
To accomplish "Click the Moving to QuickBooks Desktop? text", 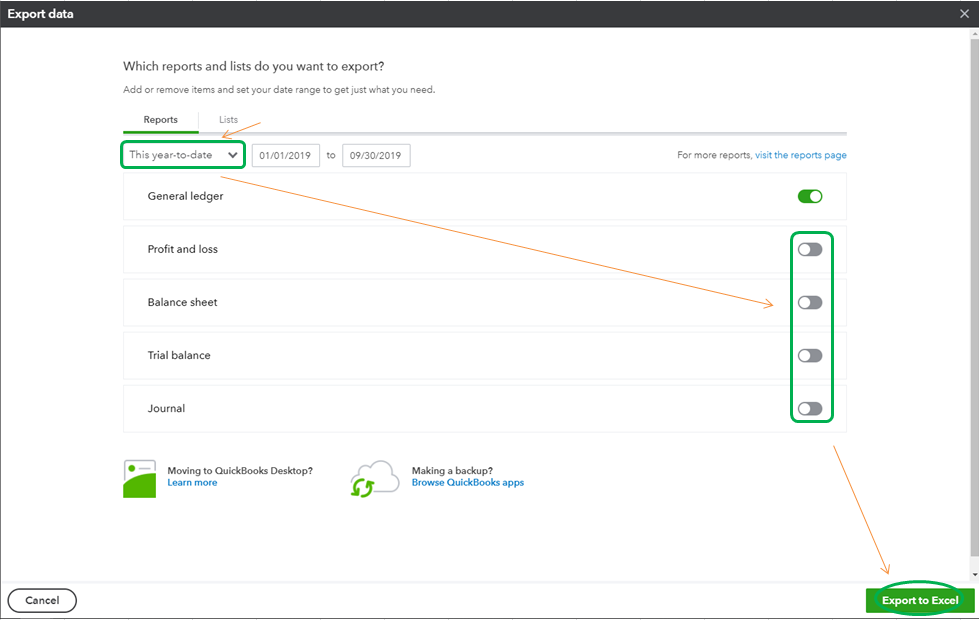I will tap(240, 471).
